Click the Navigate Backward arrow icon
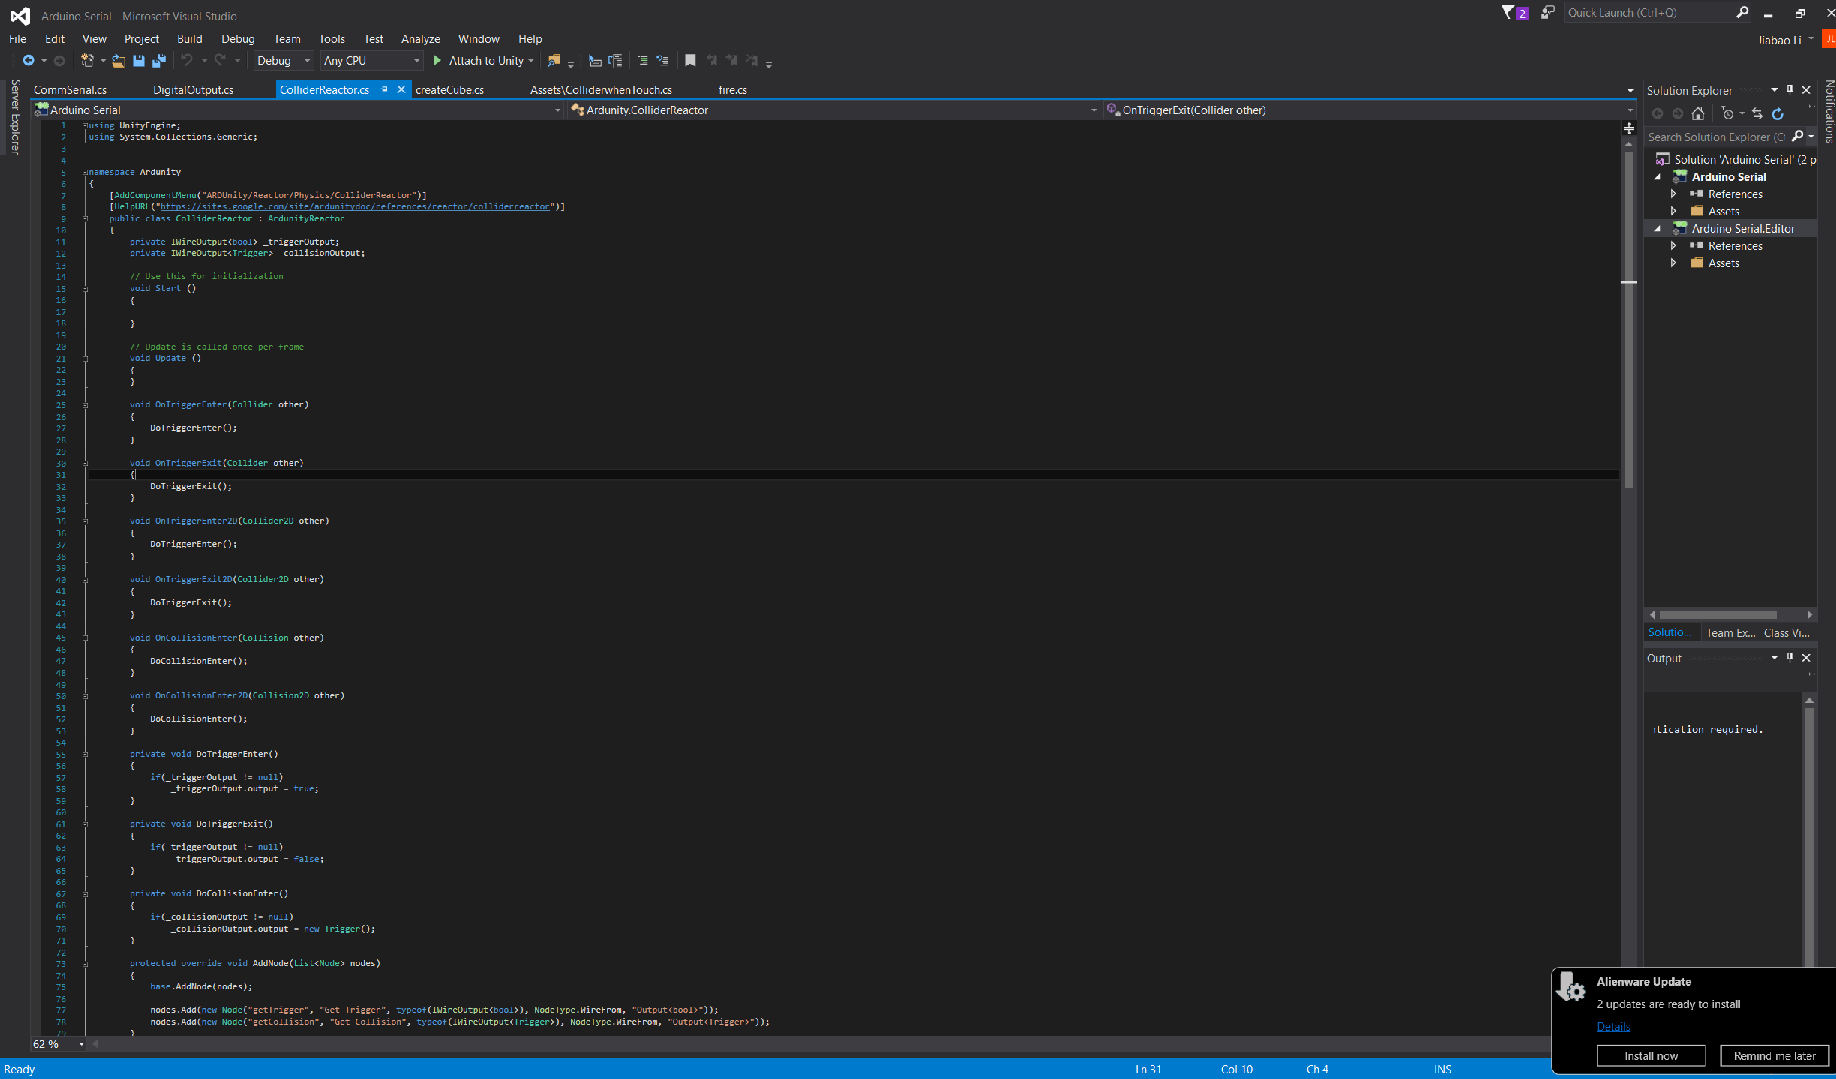The image size is (1836, 1079). tap(28, 61)
